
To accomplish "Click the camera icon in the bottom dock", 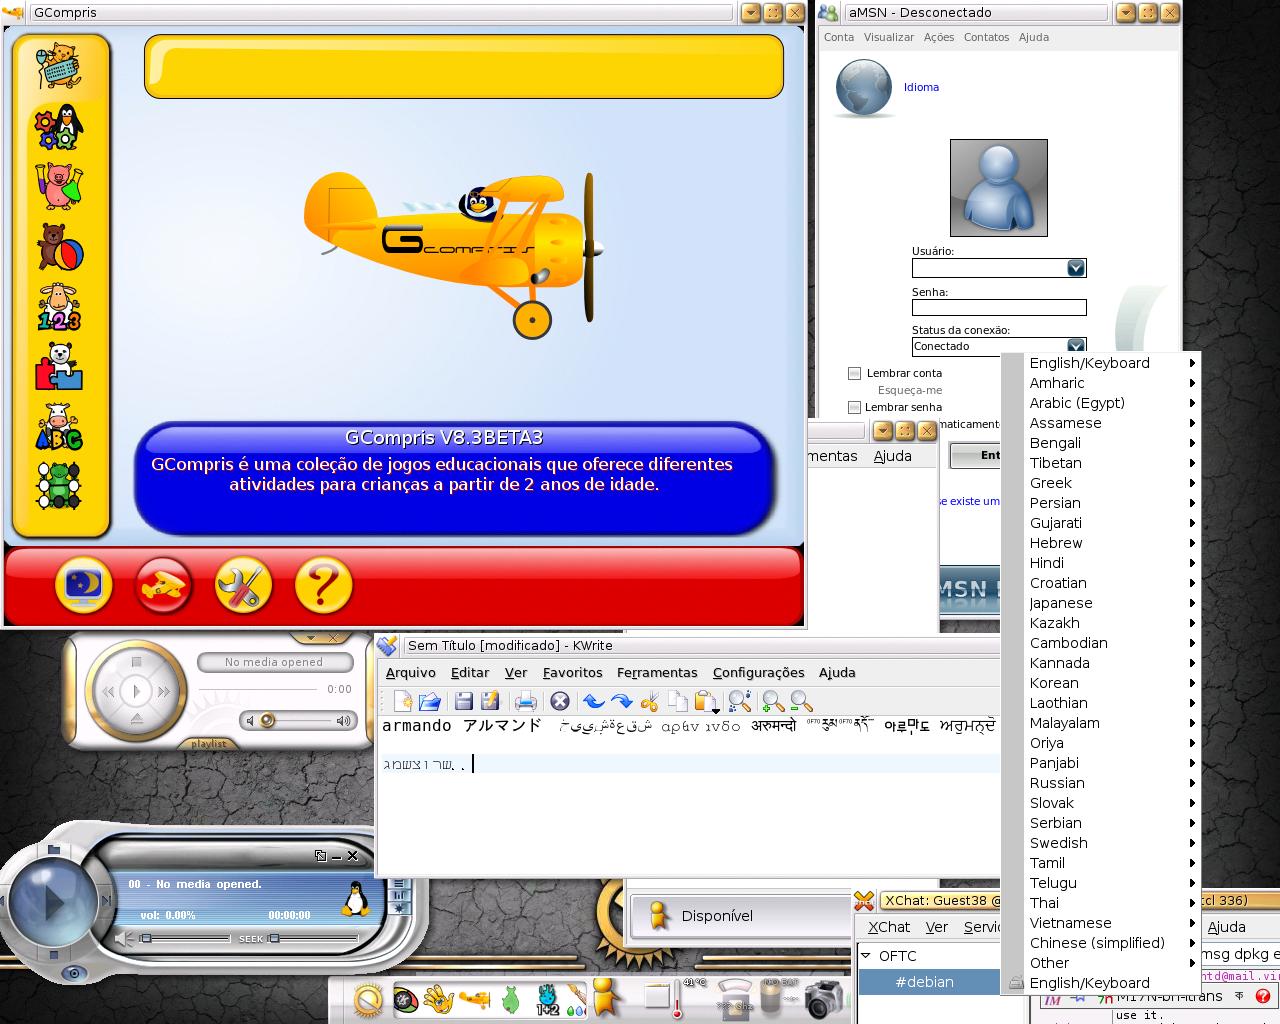I will (x=823, y=998).
